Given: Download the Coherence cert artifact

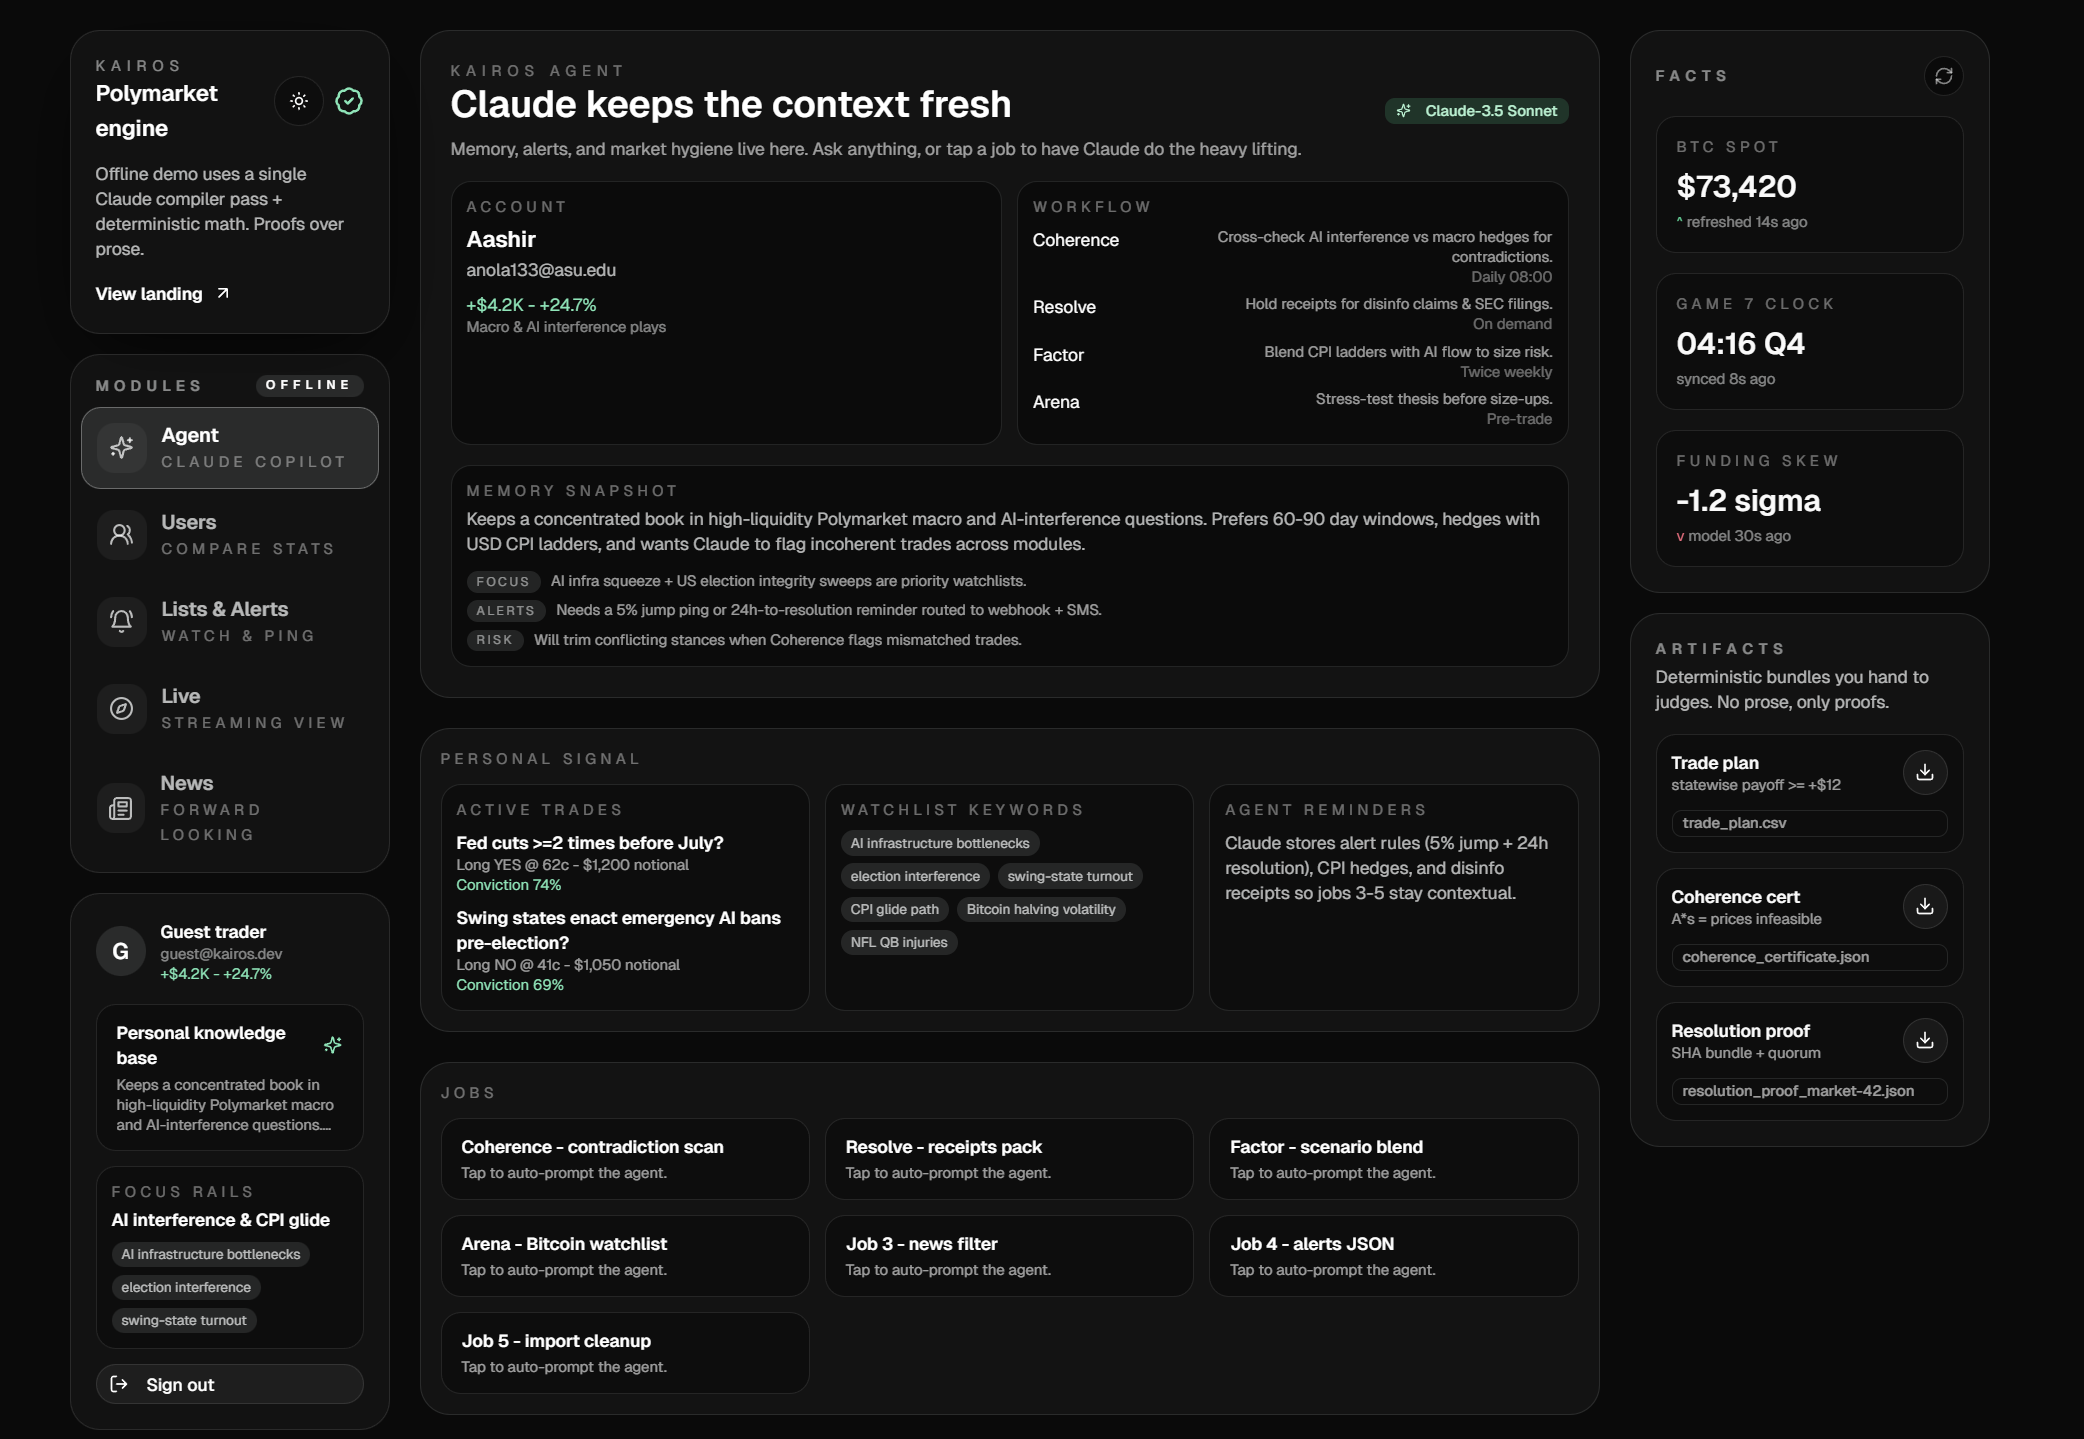Looking at the screenshot, I should click(1924, 906).
